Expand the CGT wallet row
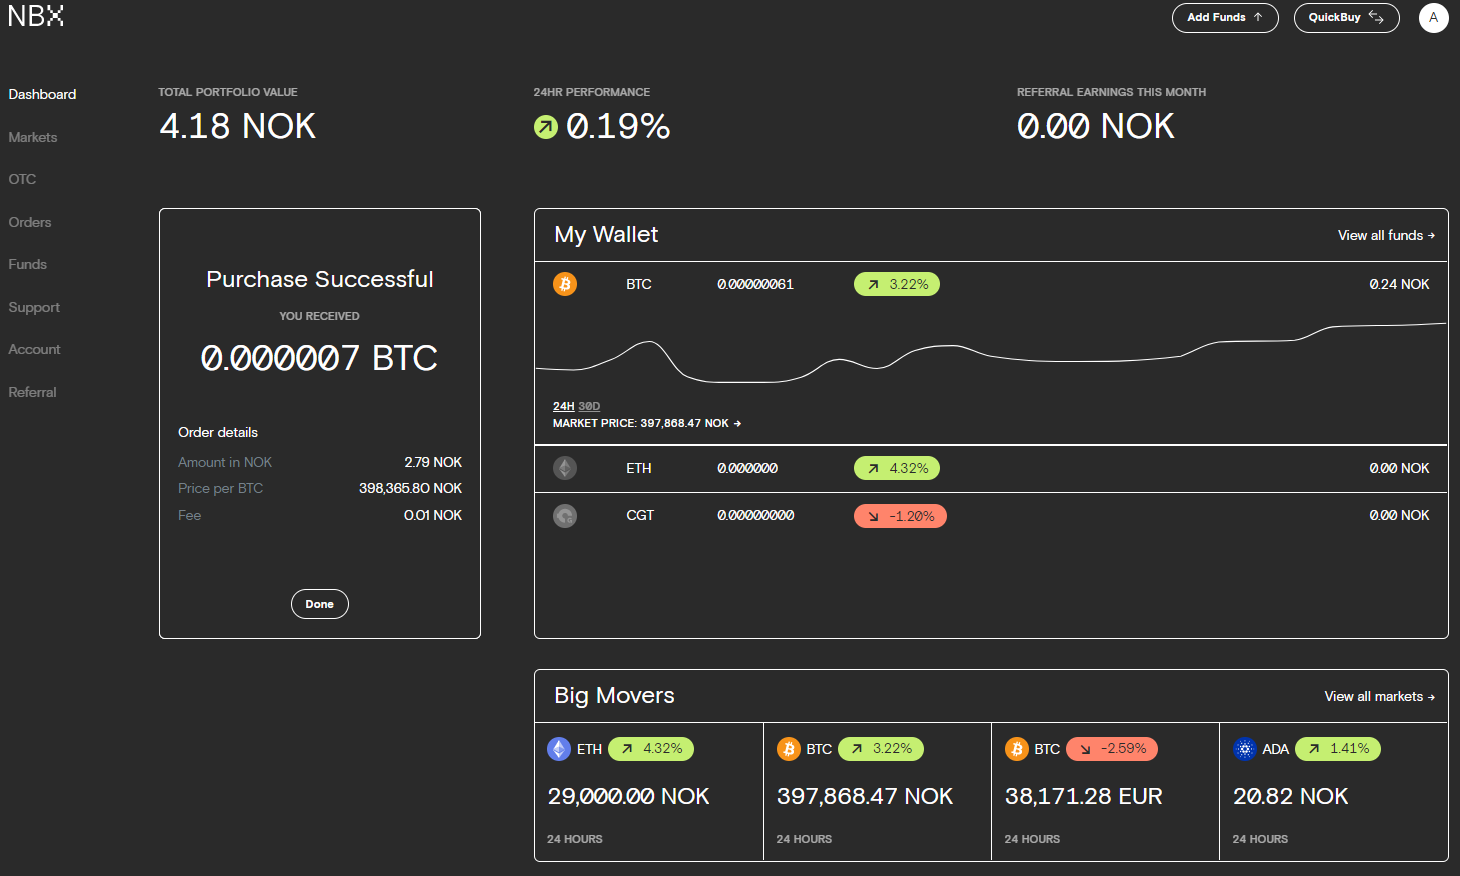The width and height of the screenshot is (1460, 876). point(990,516)
